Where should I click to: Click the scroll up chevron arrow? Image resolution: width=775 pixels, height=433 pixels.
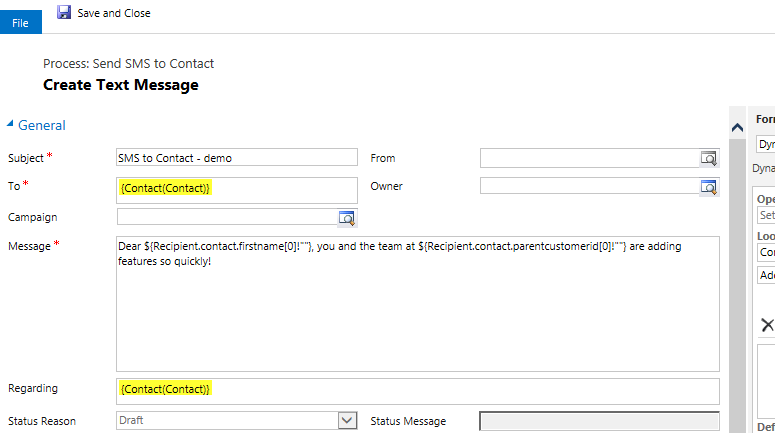point(738,127)
